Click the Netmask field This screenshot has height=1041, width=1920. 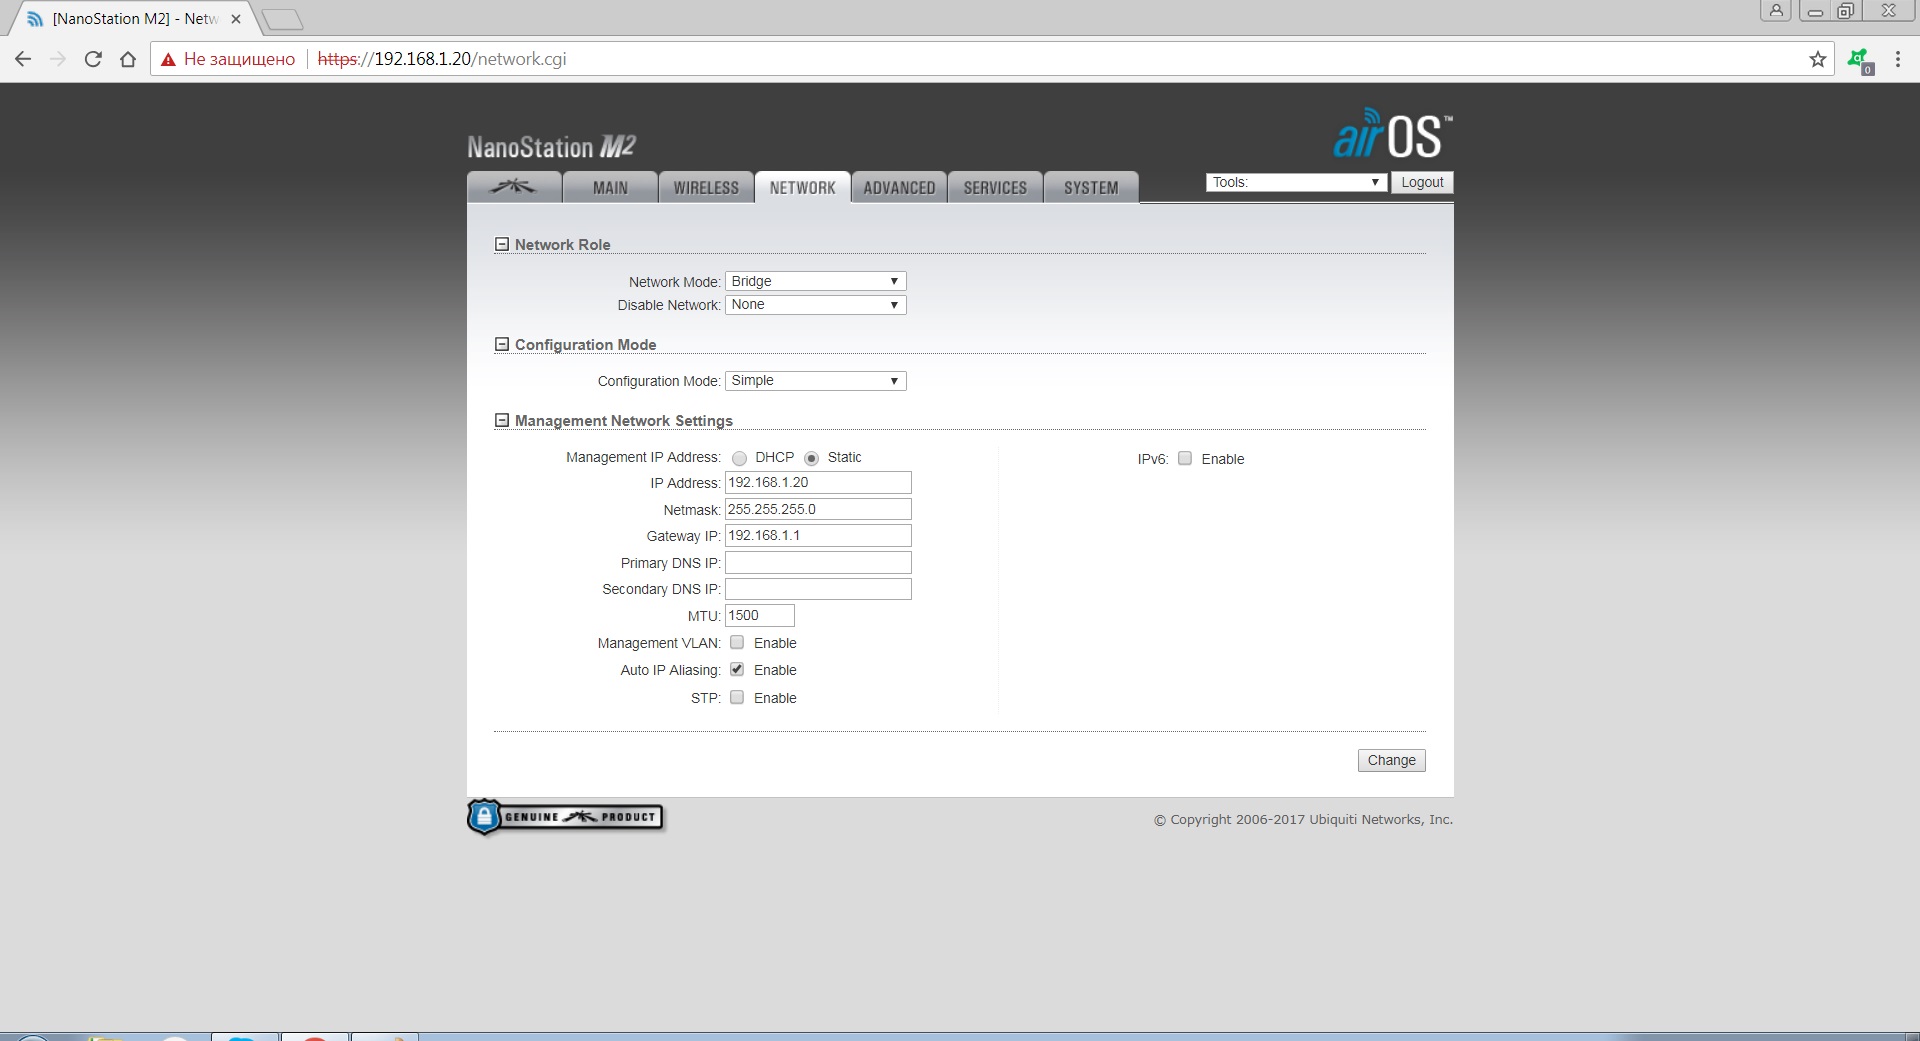[818, 509]
